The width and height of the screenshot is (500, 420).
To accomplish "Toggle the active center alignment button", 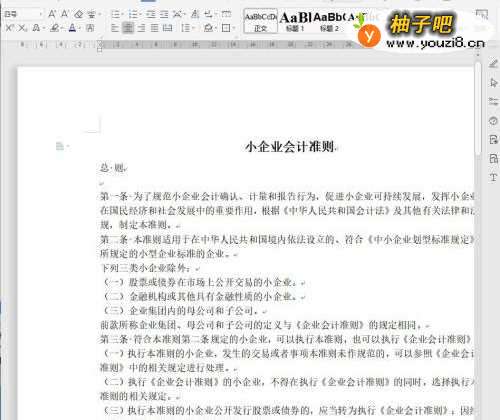I will click(x=128, y=28).
